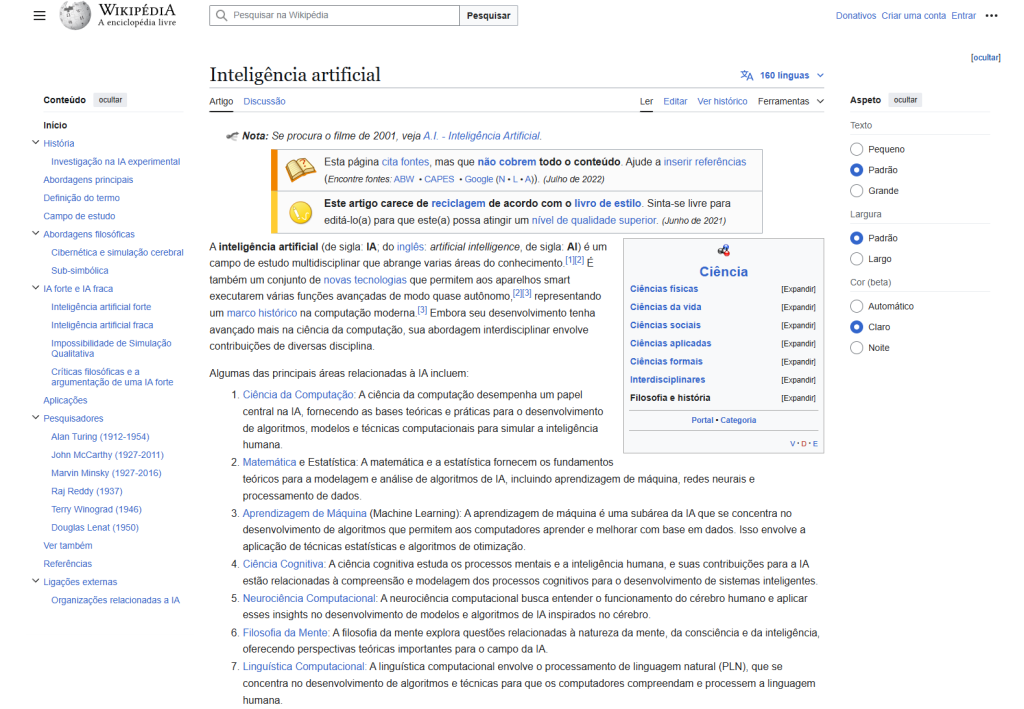Click the yellow recycling notice icon
Image resolution: width=1024 pixels, height=709 pixels.
pos(300,212)
